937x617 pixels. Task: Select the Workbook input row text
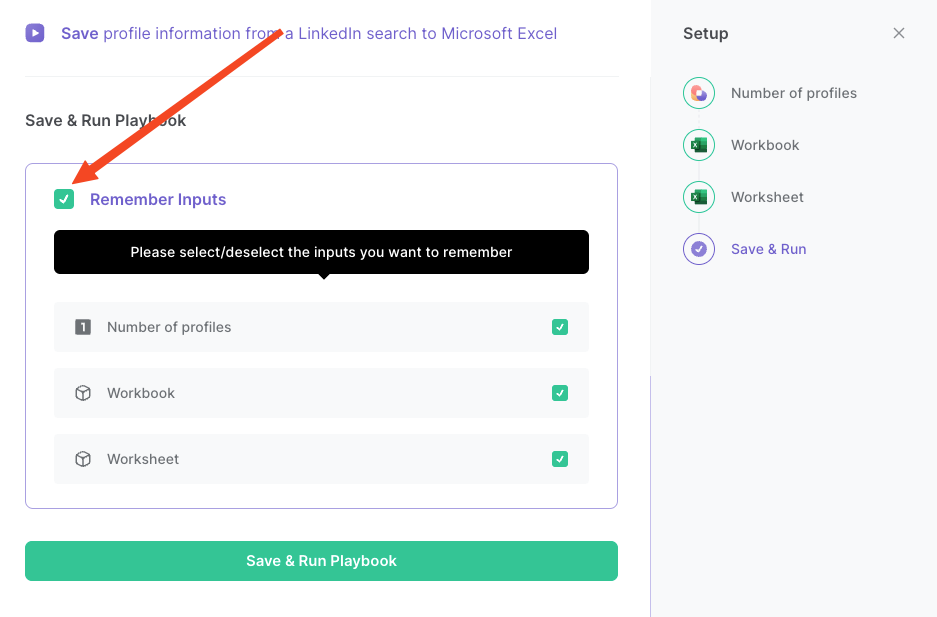[141, 393]
